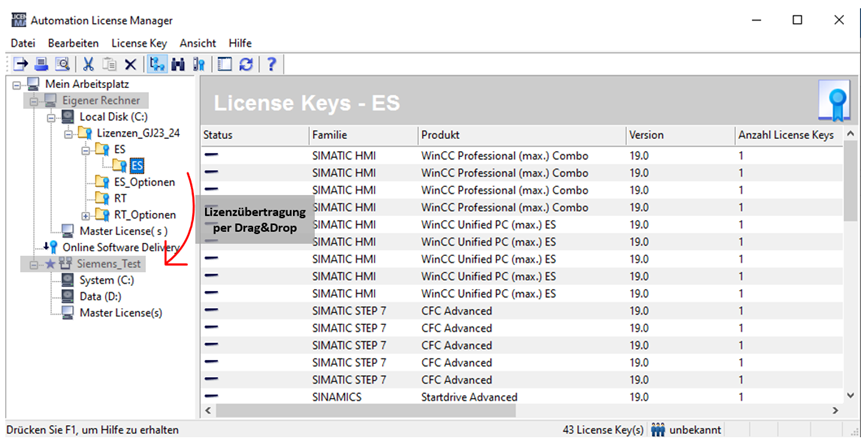Select Local Disk (C:) in tree

tap(113, 117)
